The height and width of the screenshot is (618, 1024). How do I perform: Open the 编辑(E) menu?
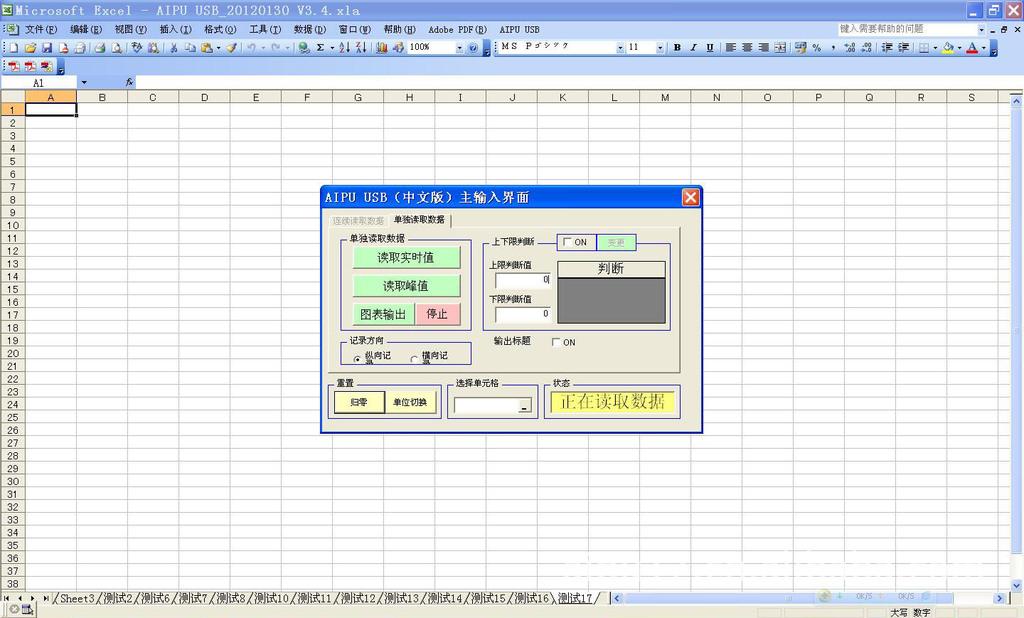tap(86, 29)
